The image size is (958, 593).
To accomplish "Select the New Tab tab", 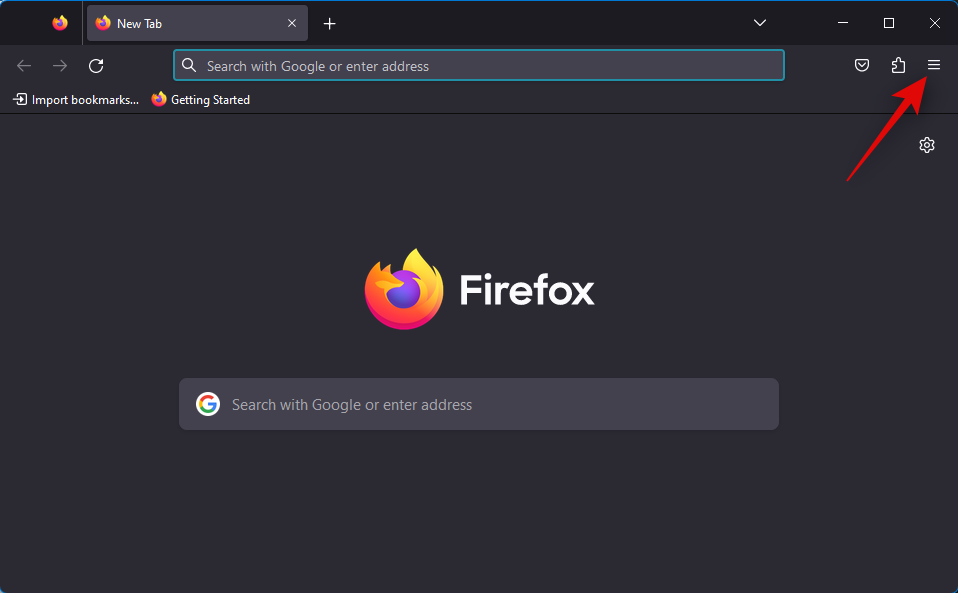I will pos(197,23).
